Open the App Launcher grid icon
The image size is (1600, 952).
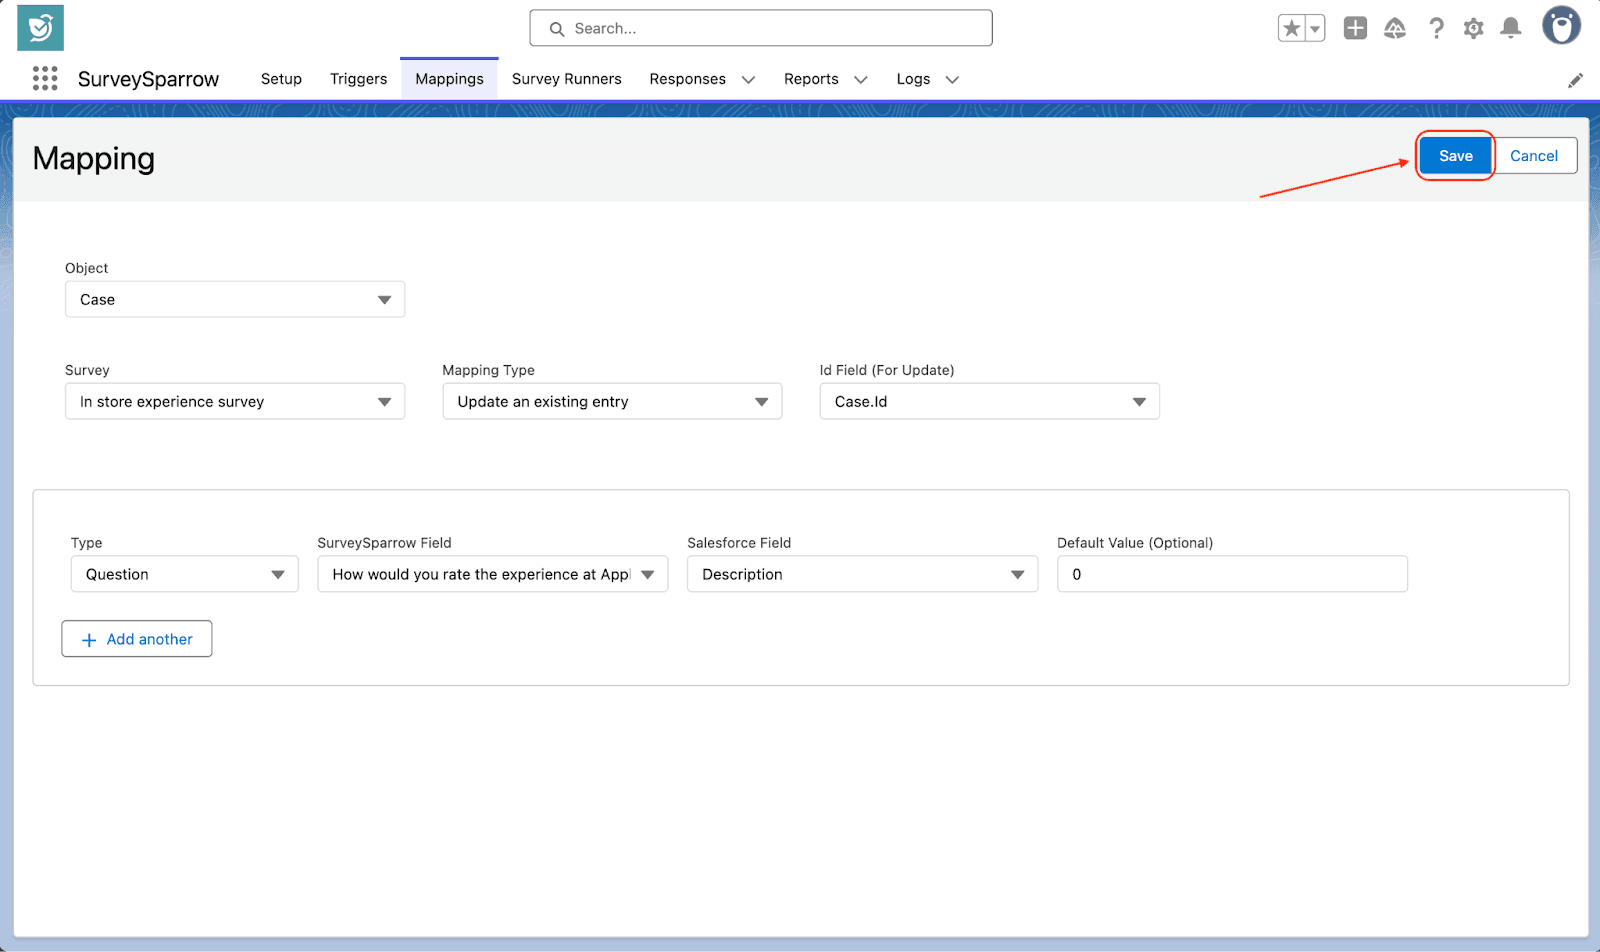point(45,79)
